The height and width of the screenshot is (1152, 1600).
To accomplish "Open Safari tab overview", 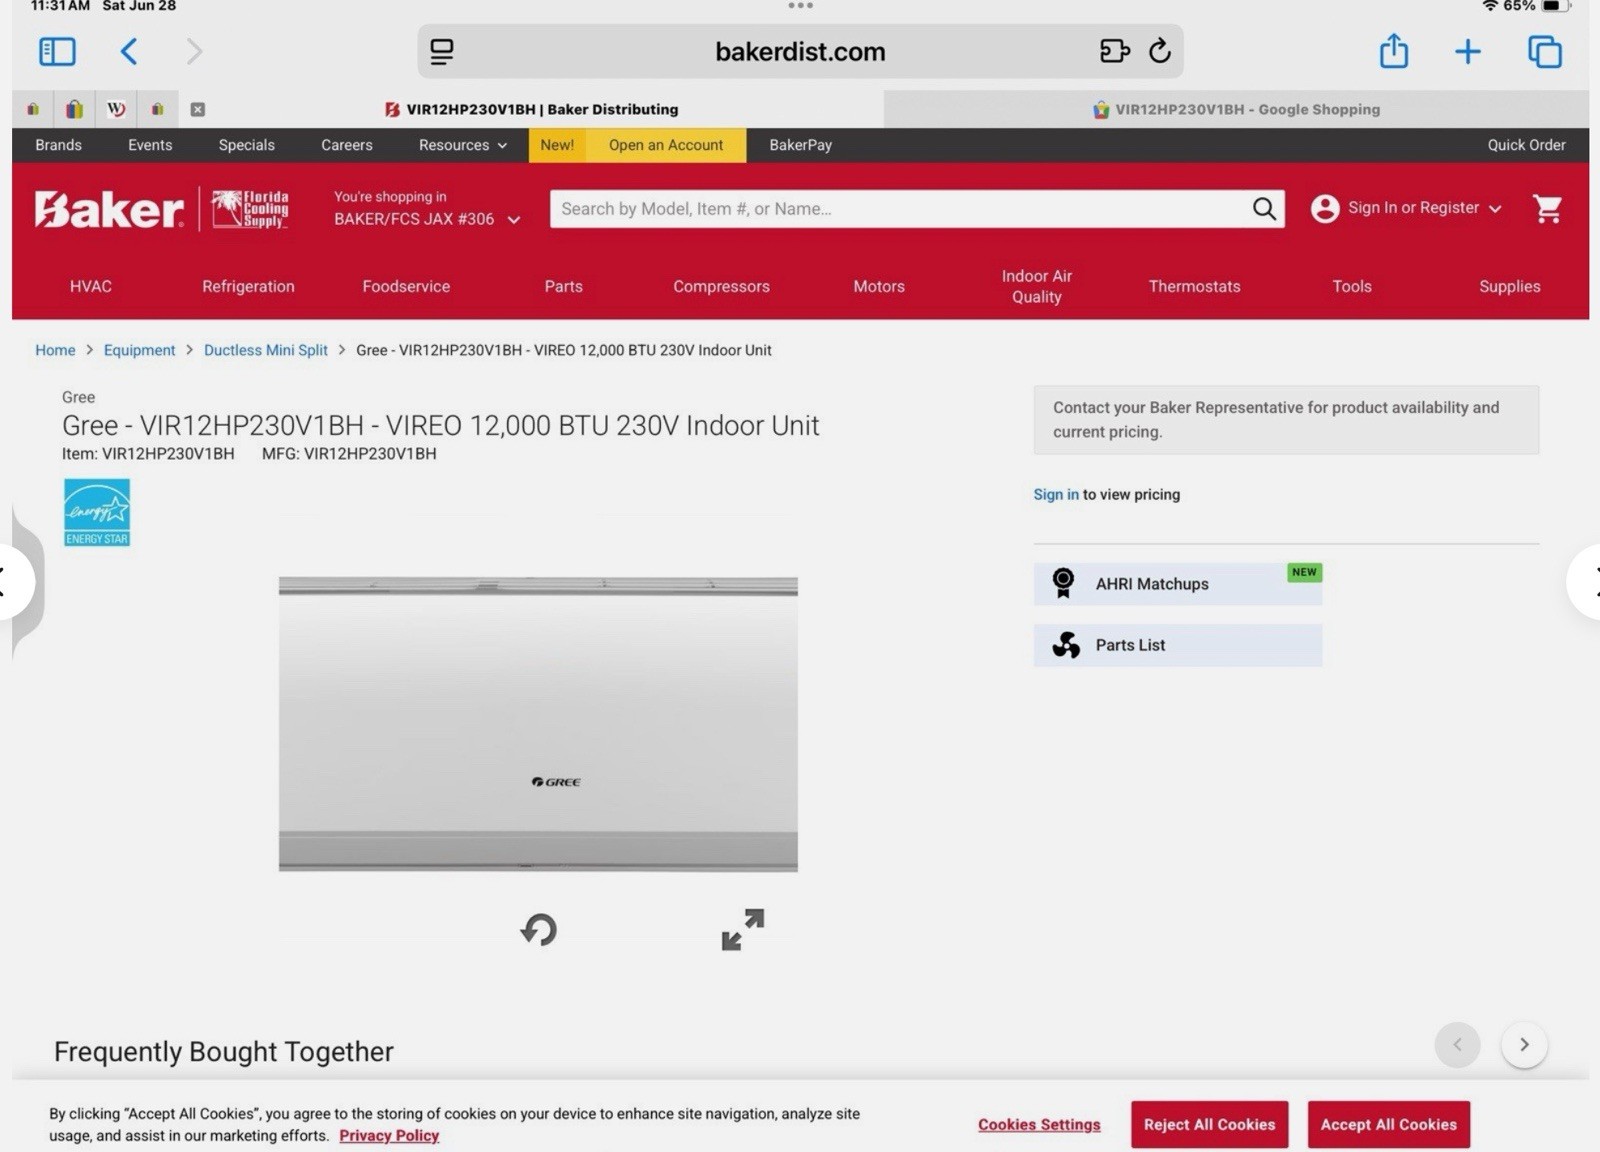I will point(1544,51).
